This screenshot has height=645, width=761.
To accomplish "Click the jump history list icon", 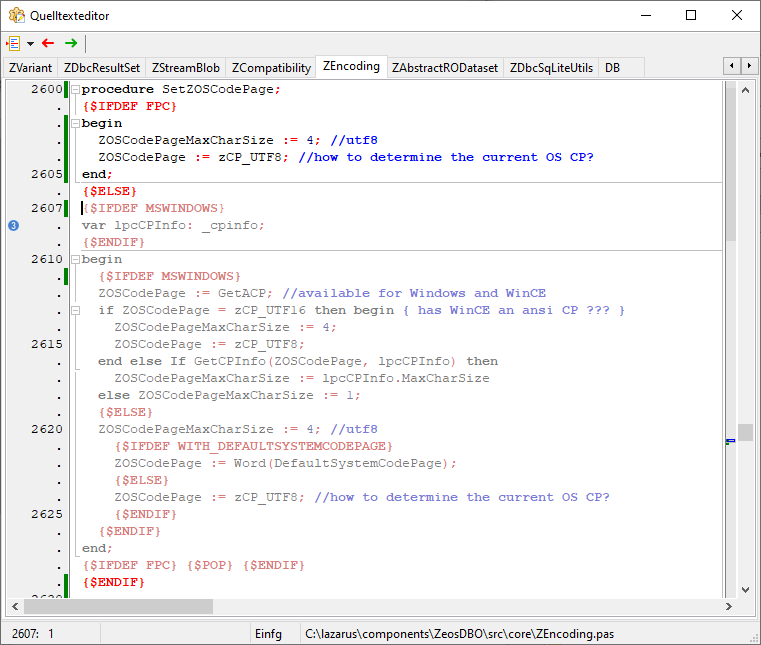I will tap(14, 44).
